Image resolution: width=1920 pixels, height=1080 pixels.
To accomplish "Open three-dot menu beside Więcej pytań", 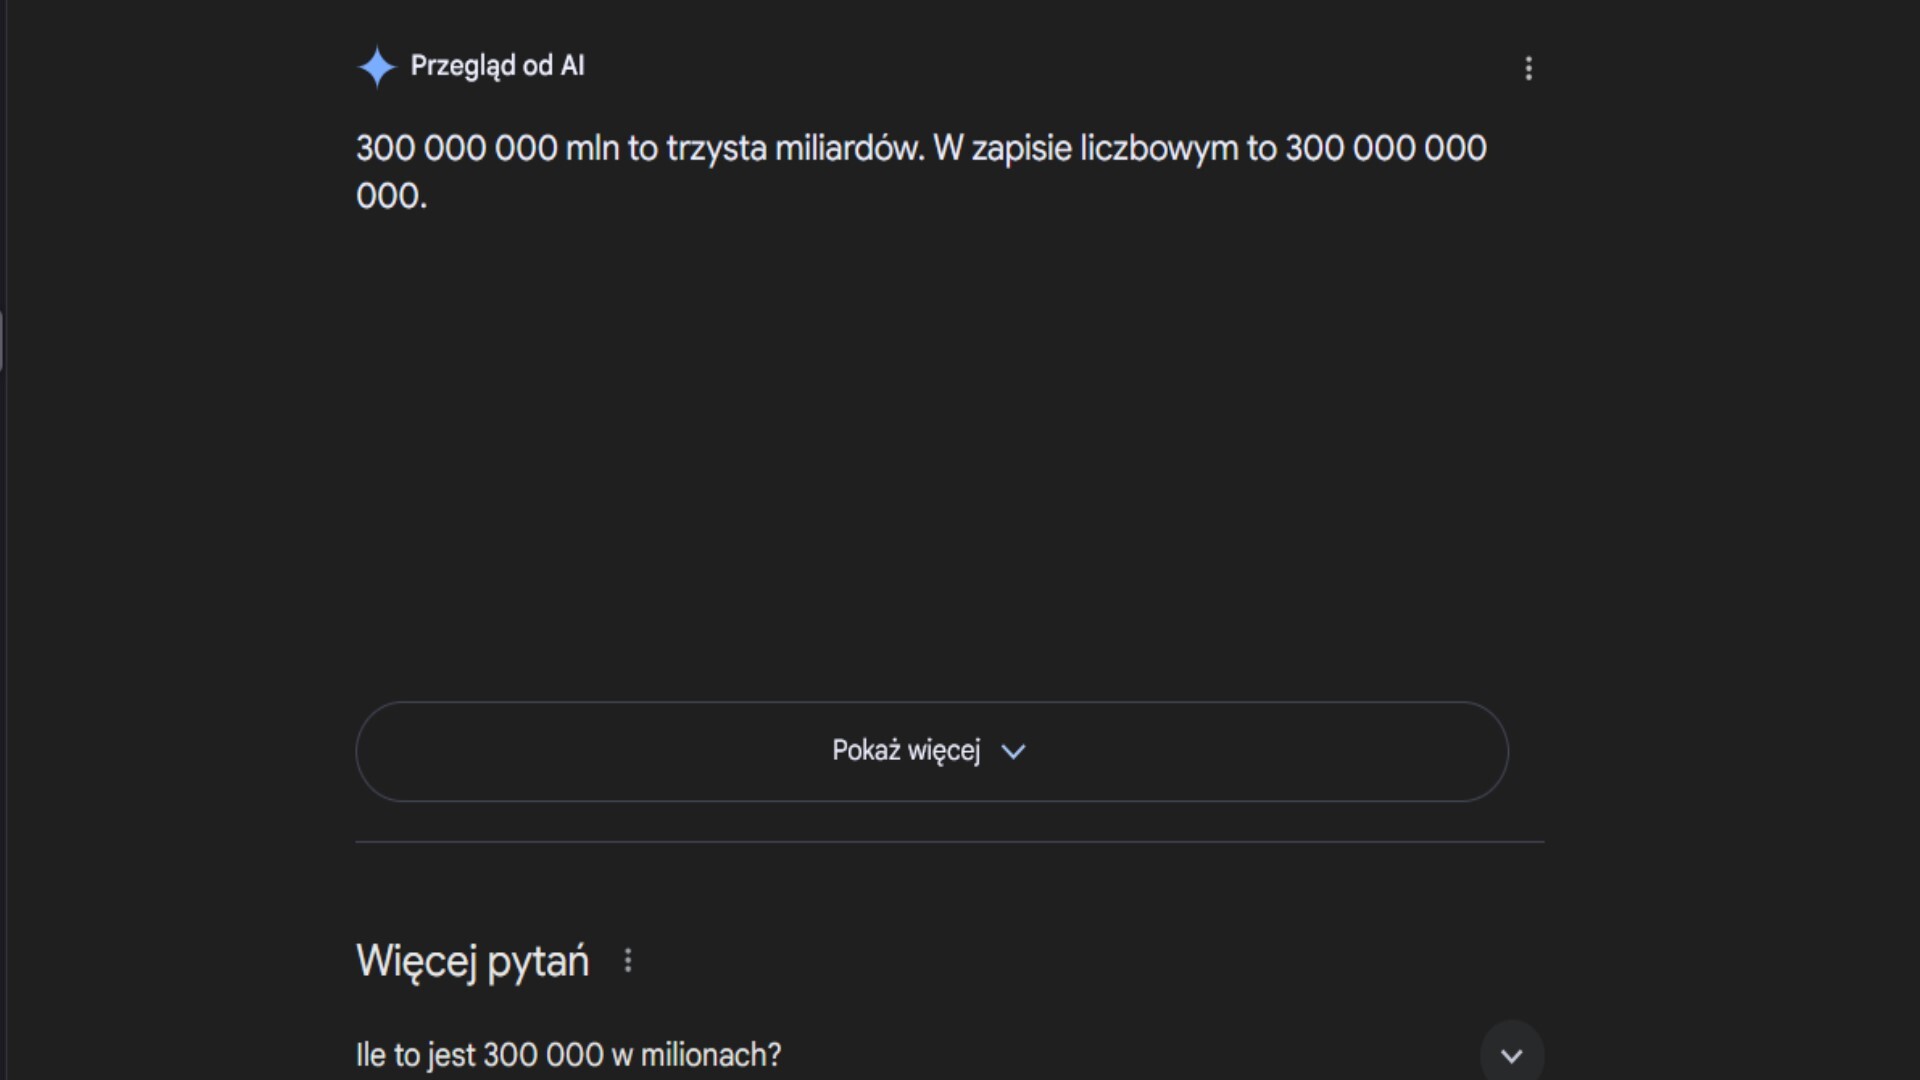I will click(628, 961).
